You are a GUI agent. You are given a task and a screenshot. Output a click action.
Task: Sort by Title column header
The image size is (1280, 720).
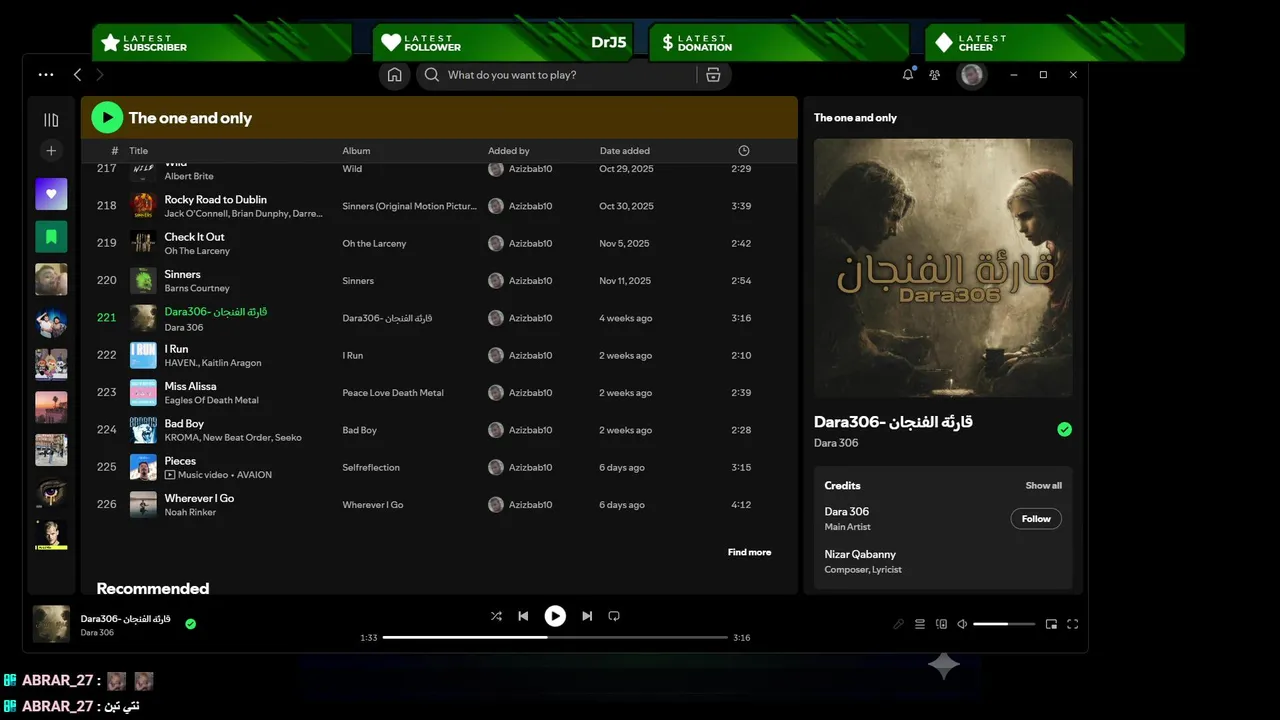[138, 151]
